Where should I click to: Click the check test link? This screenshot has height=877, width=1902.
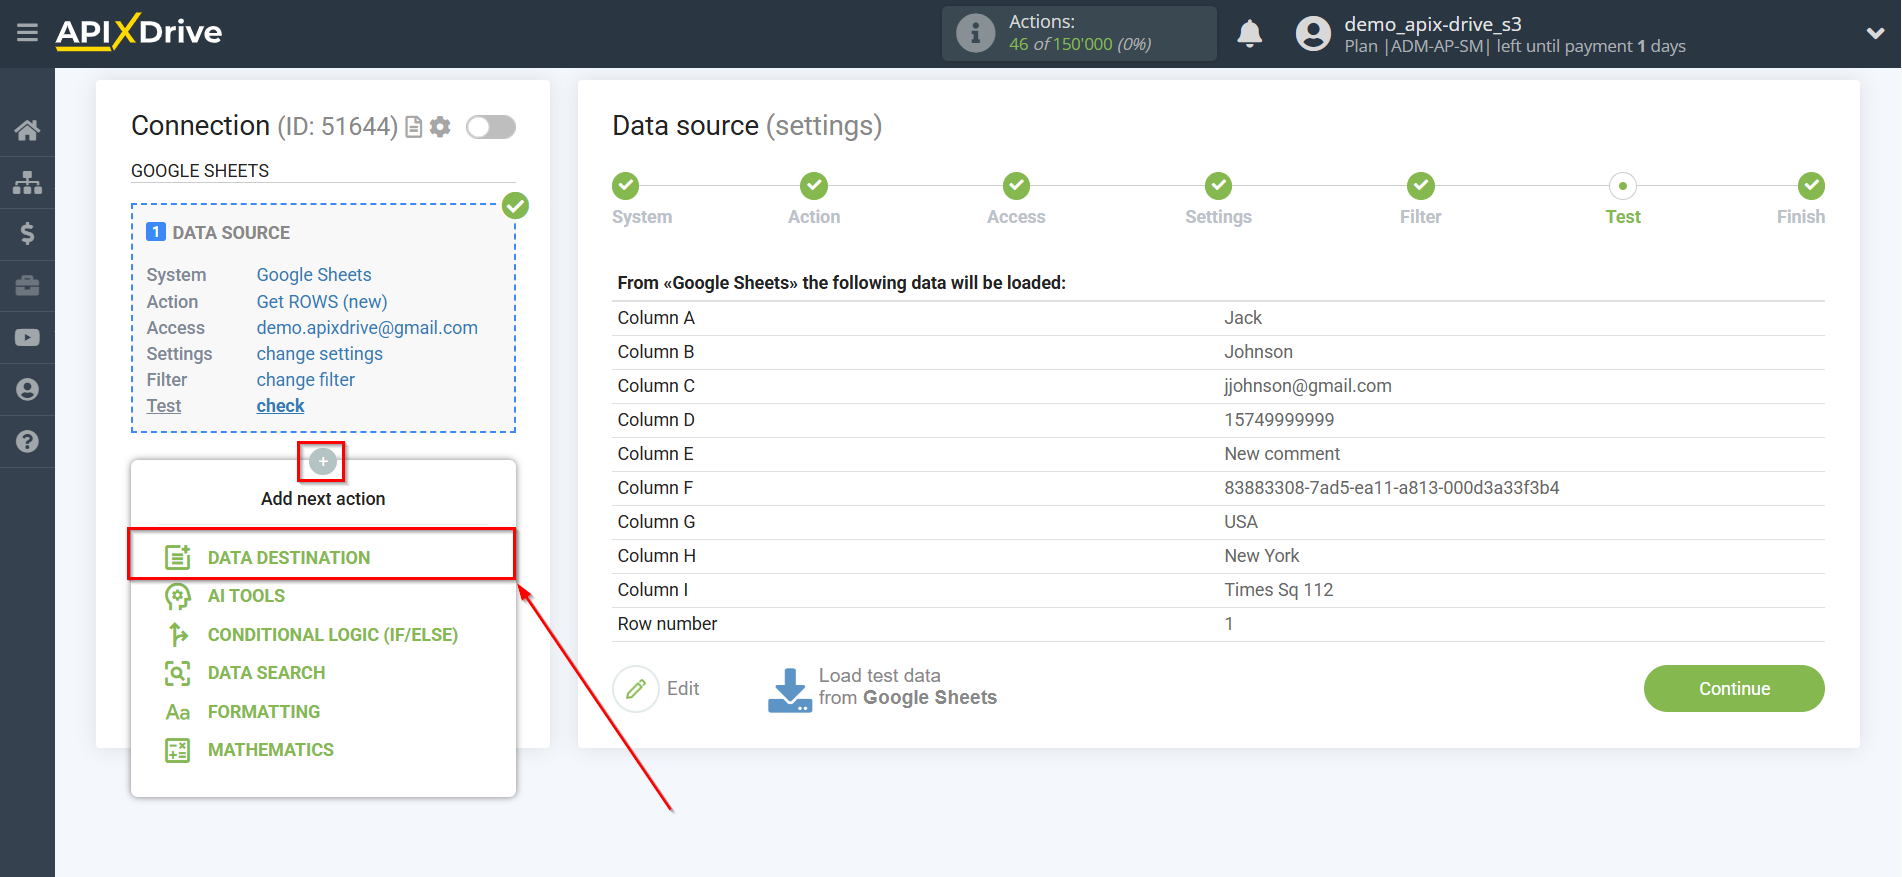tap(280, 406)
